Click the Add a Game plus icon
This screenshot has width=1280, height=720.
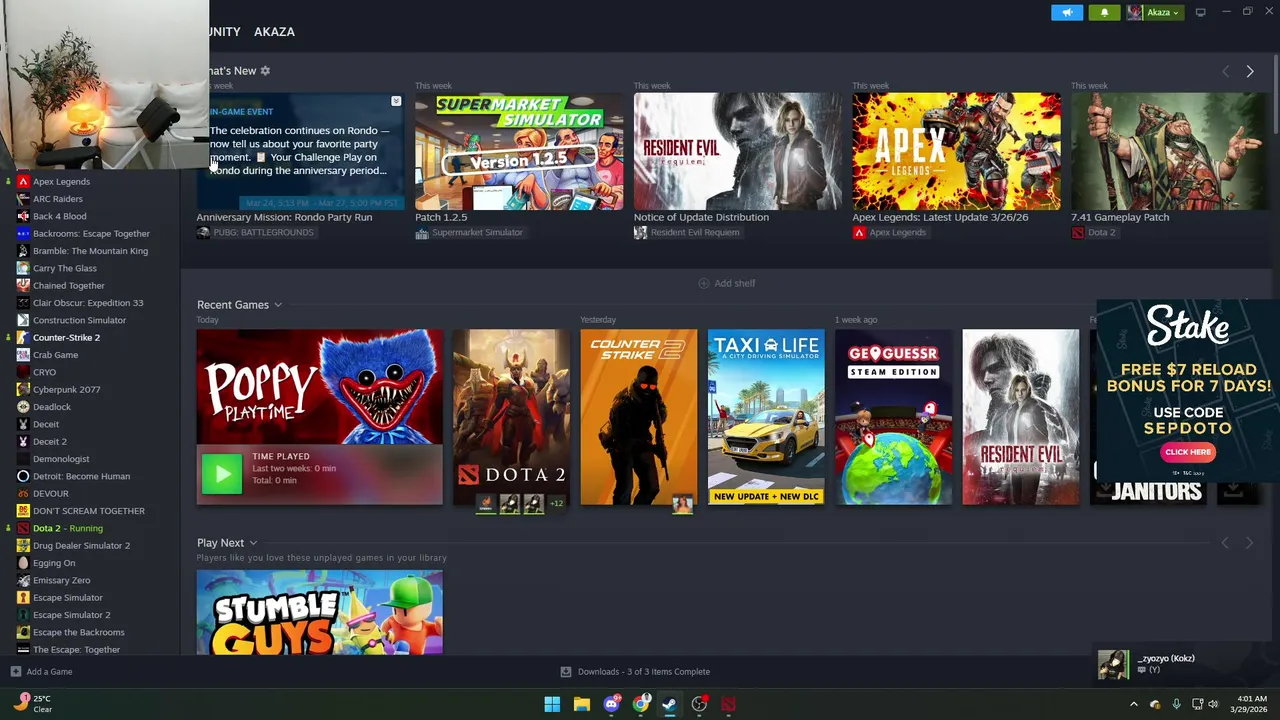click(x=15, y=672)
